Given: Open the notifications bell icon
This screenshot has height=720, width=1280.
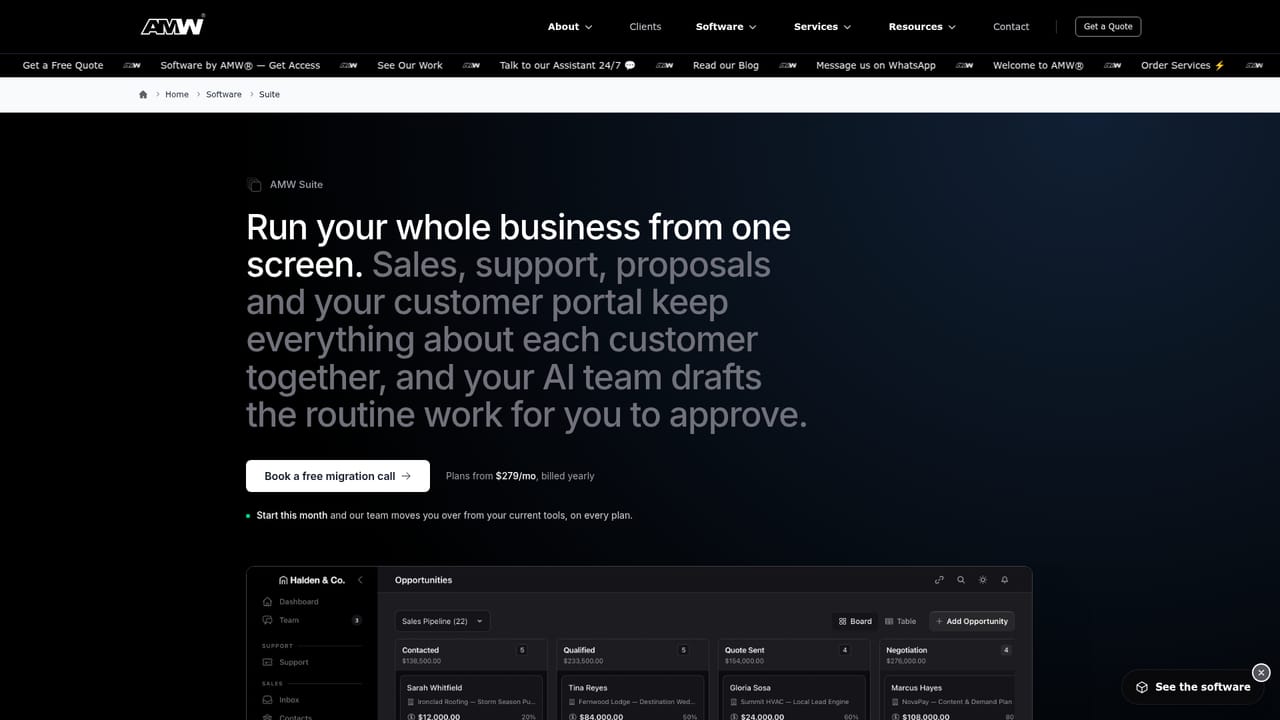Looking at the screenshot, I should (1005, 580).
